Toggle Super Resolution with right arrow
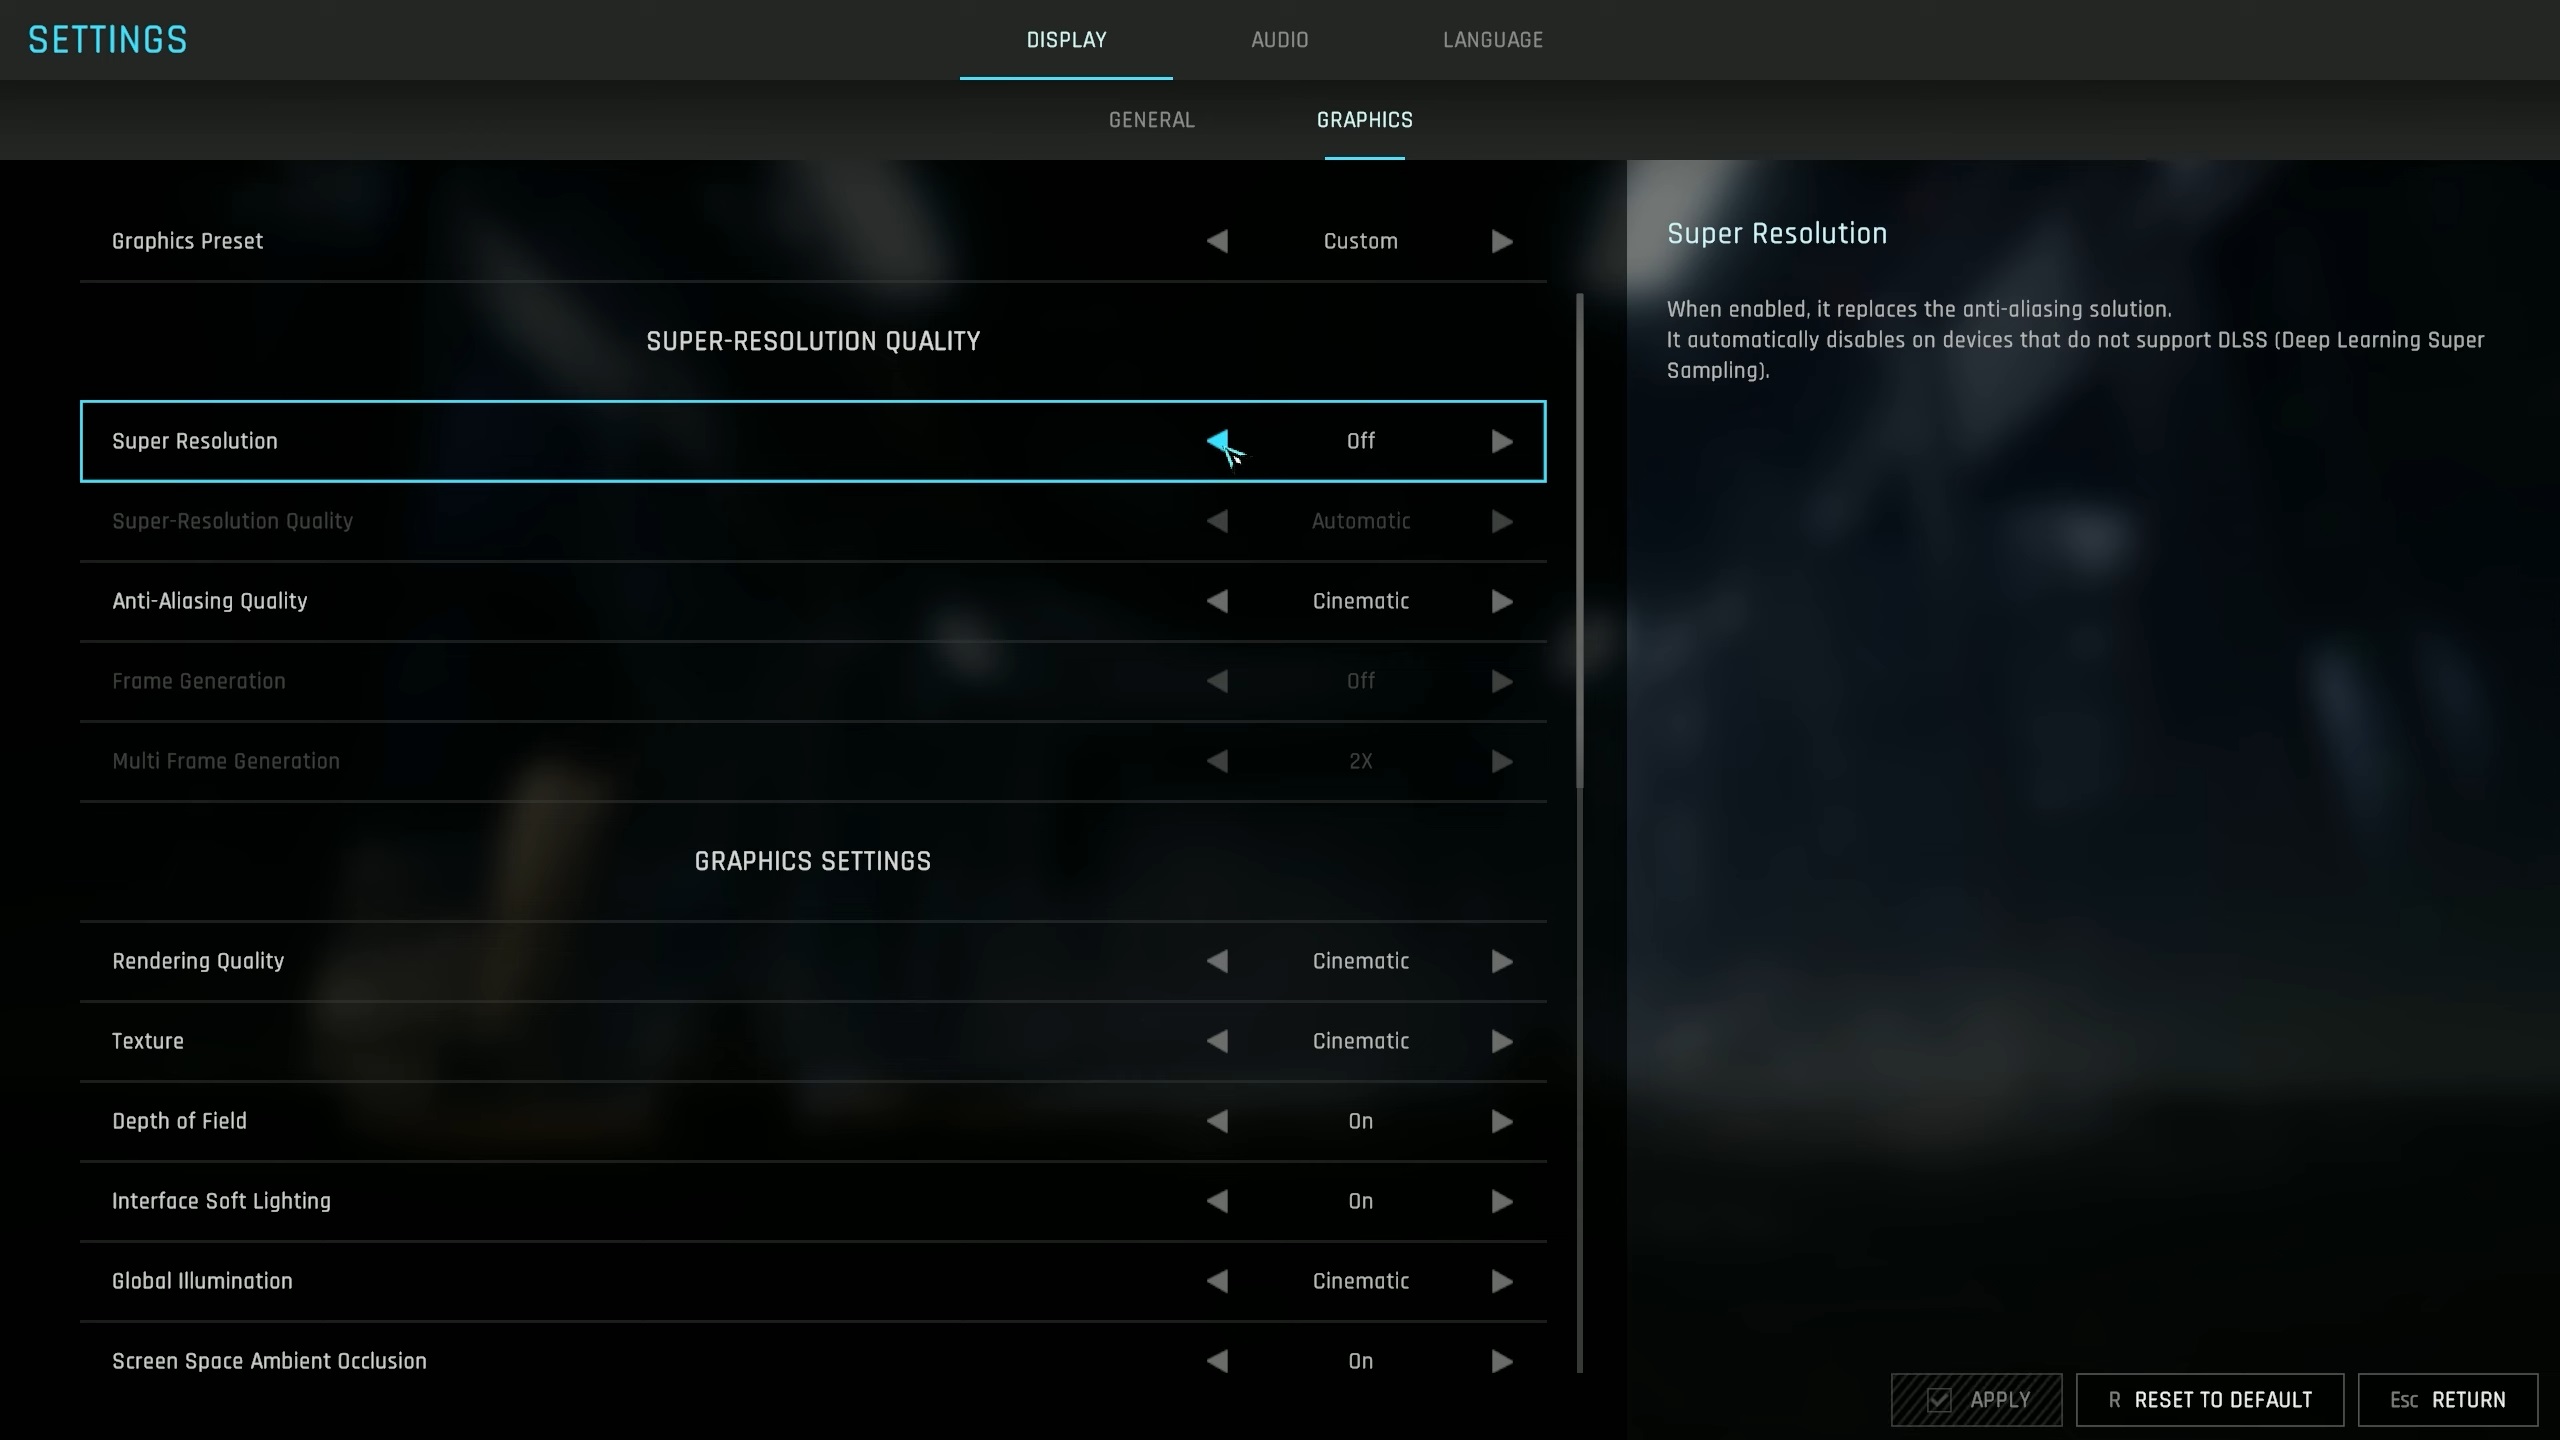Viewport: 2560px width, 1440px height. coord(1501,441)
